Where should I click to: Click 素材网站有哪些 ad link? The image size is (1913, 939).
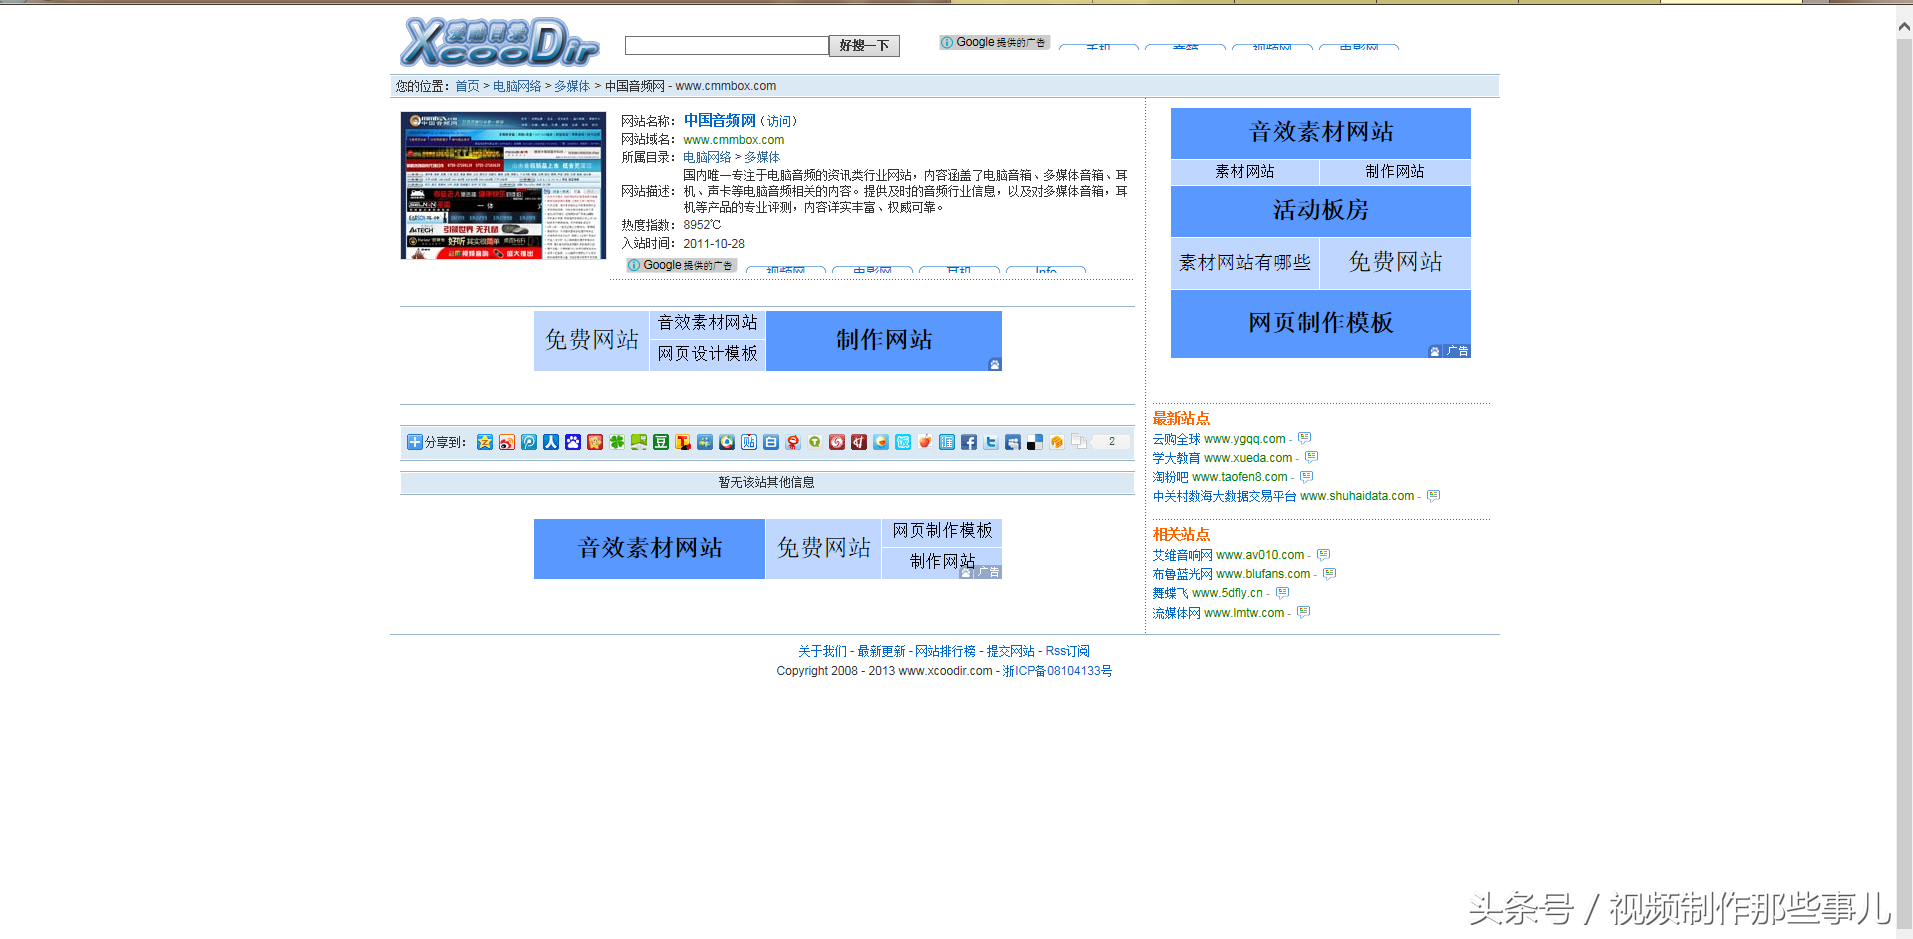point(1245,263)
